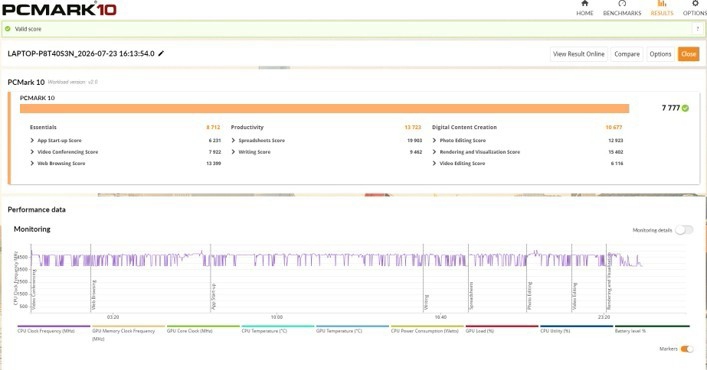Toggle GPU Temperature legend series
Viewport: 707px width, 370px height.
pyautogui.click(x=352, y=329)
